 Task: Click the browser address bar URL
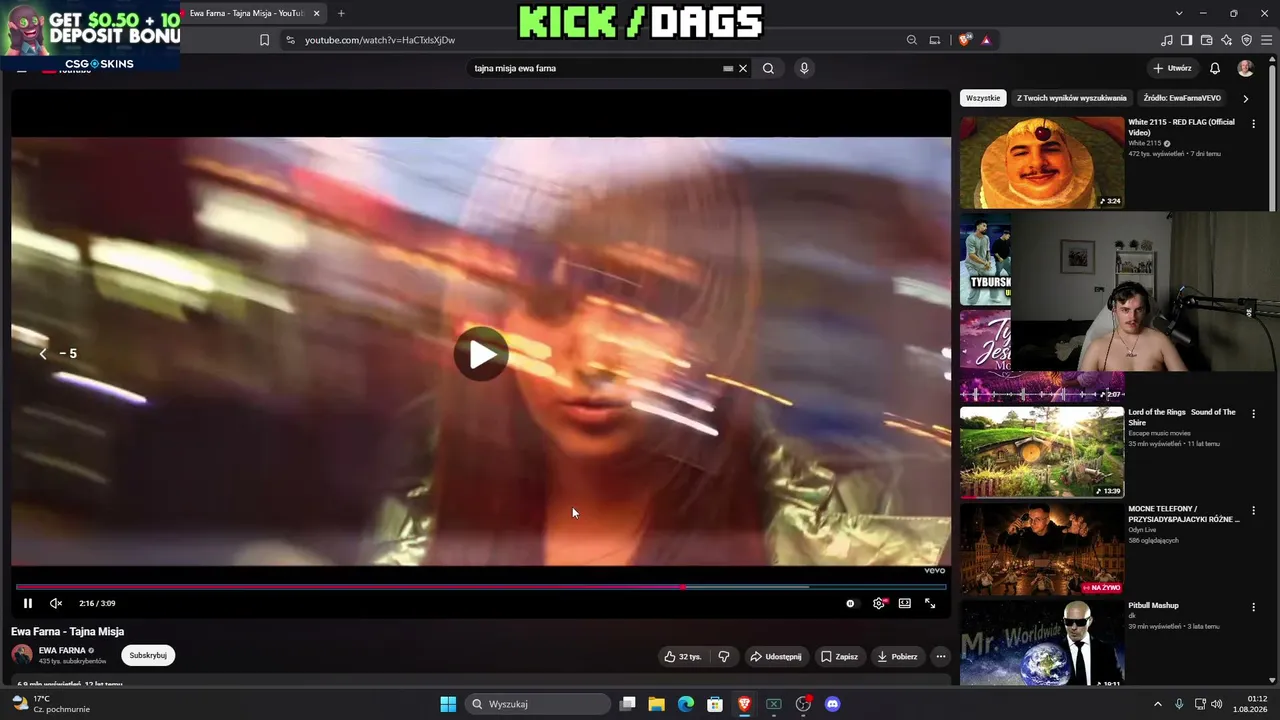pyautogui.click(x=380, y=40)
